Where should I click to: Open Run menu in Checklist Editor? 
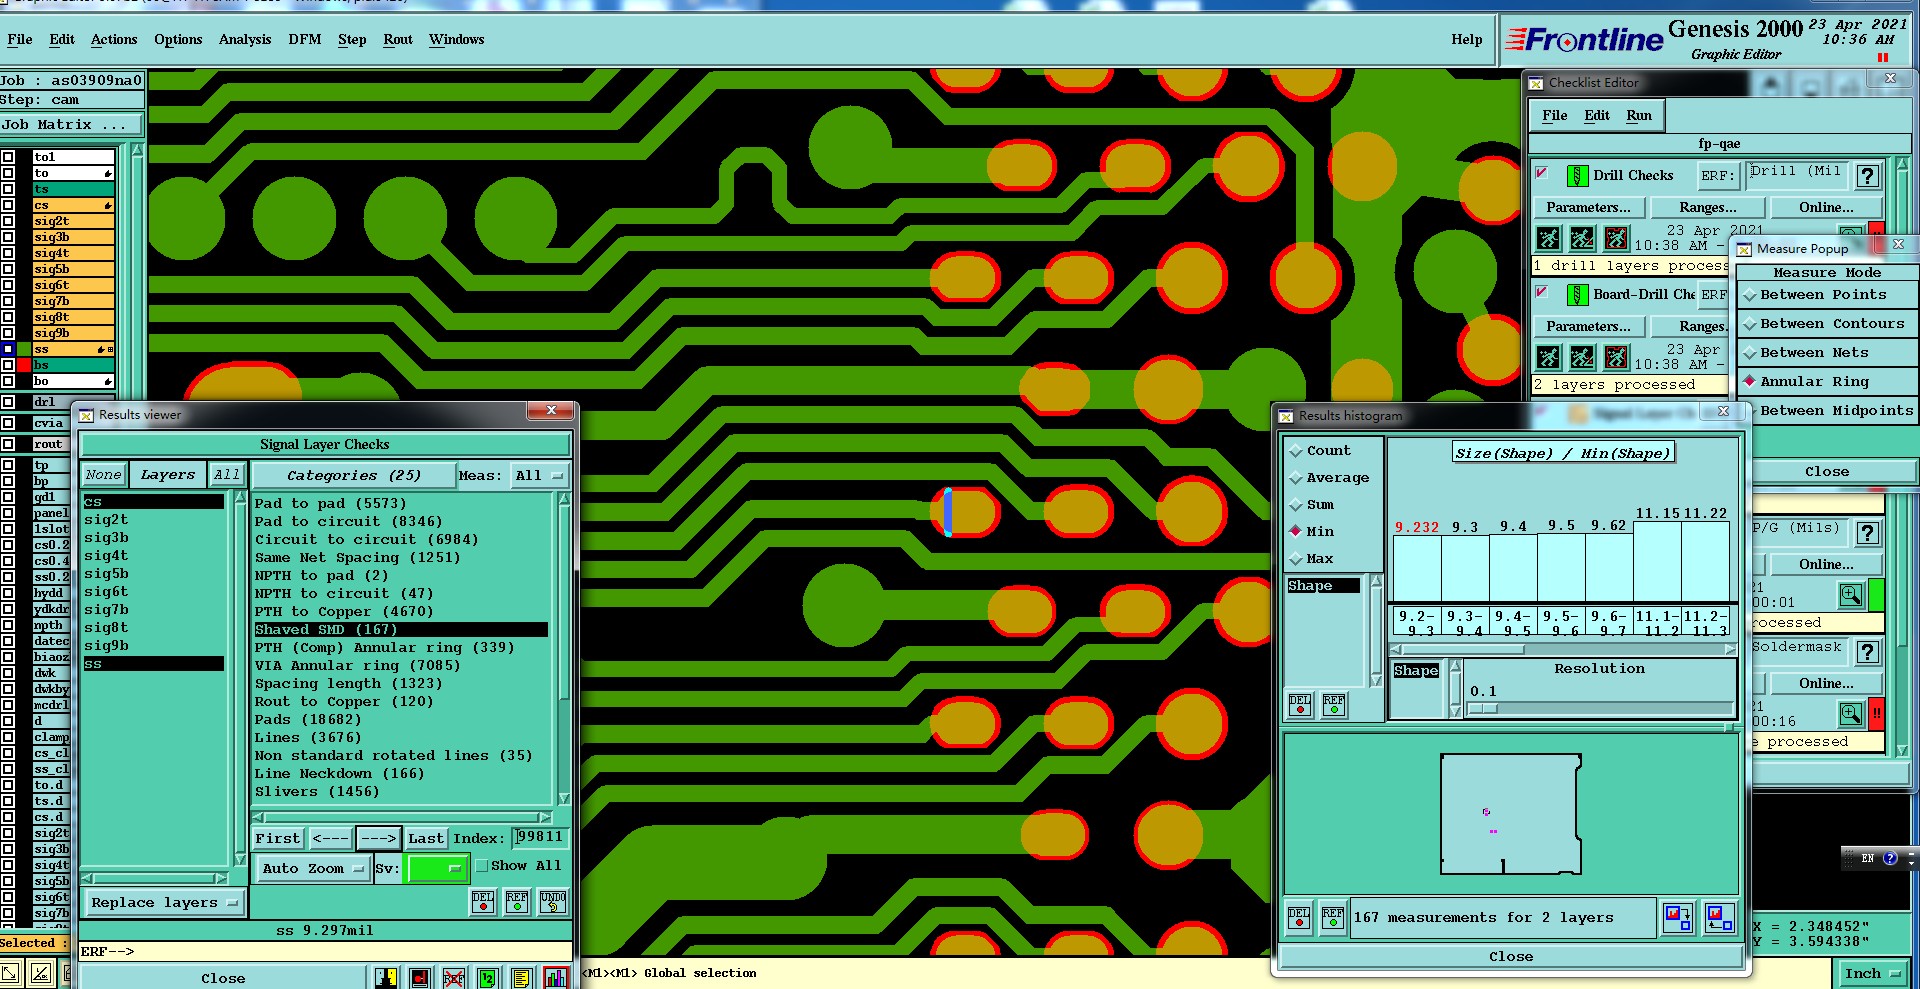(1639, 116)
